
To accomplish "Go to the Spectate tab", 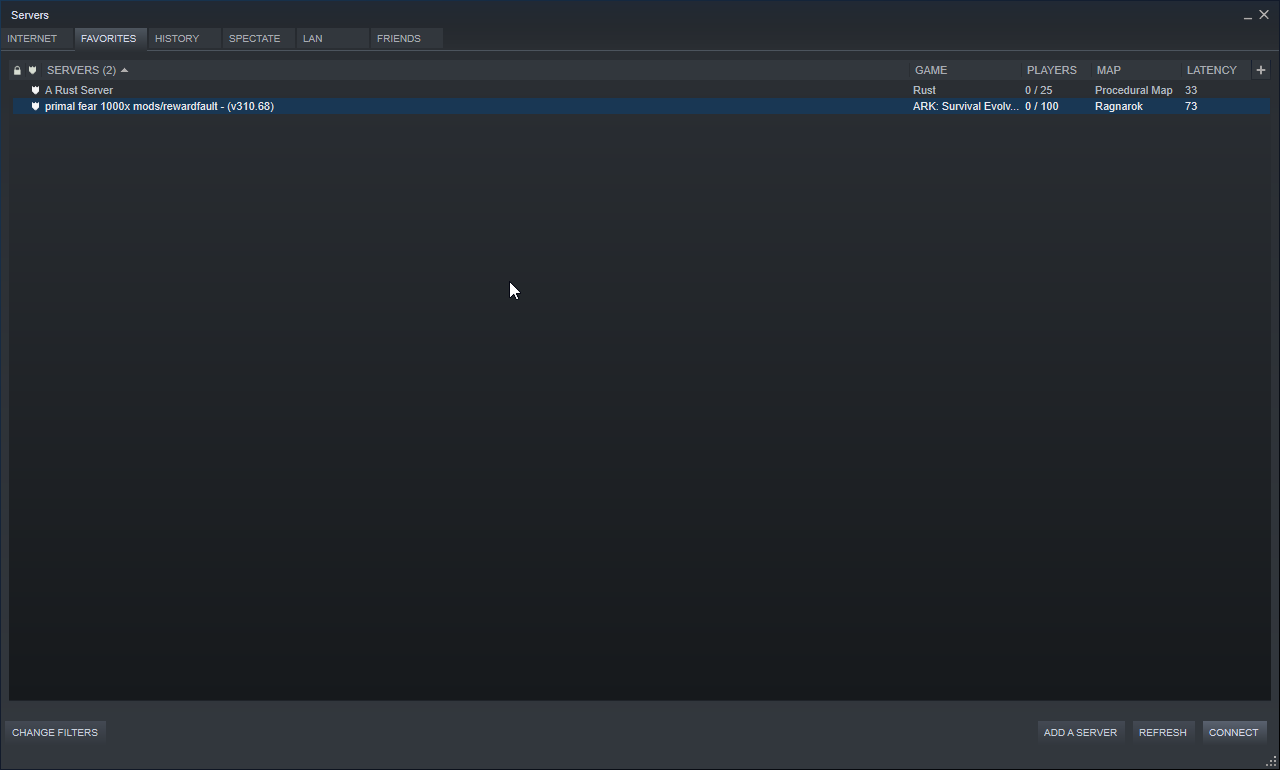I will coord(254,39).
